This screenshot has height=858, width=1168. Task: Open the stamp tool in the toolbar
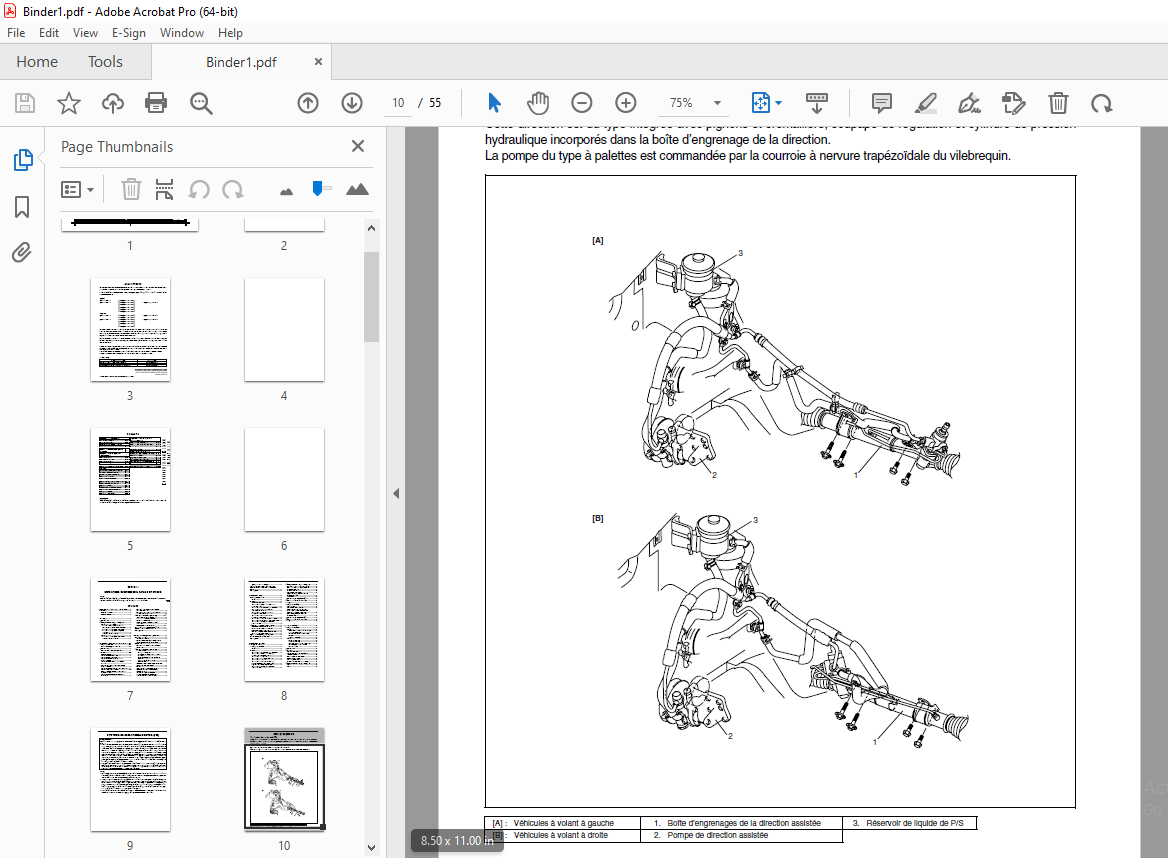(1013, 103)
